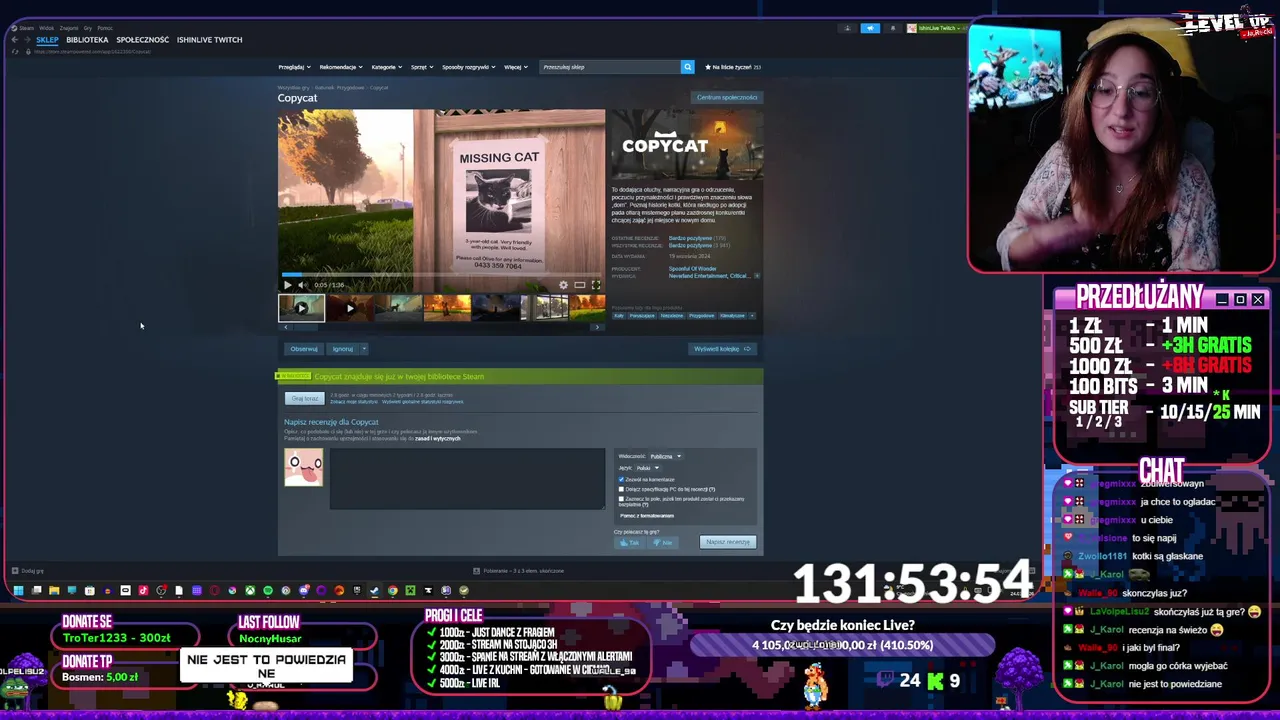Viewport: 1280px width, 720px height.
Task: Open Spoonful Of Wonder developer link
Action: [692, 269]
